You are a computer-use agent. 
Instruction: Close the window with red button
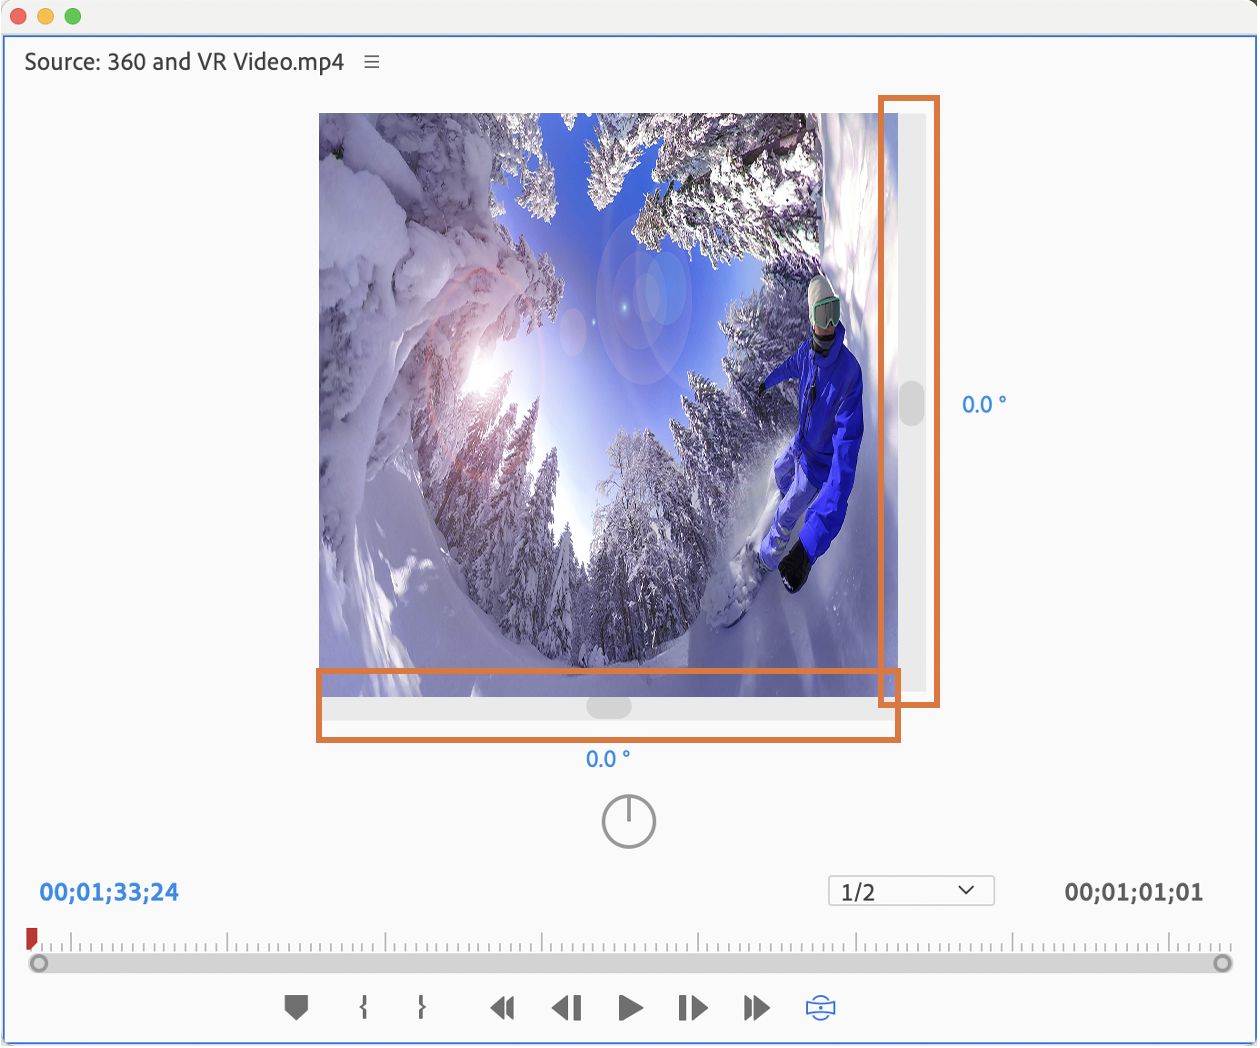point(18,16)
